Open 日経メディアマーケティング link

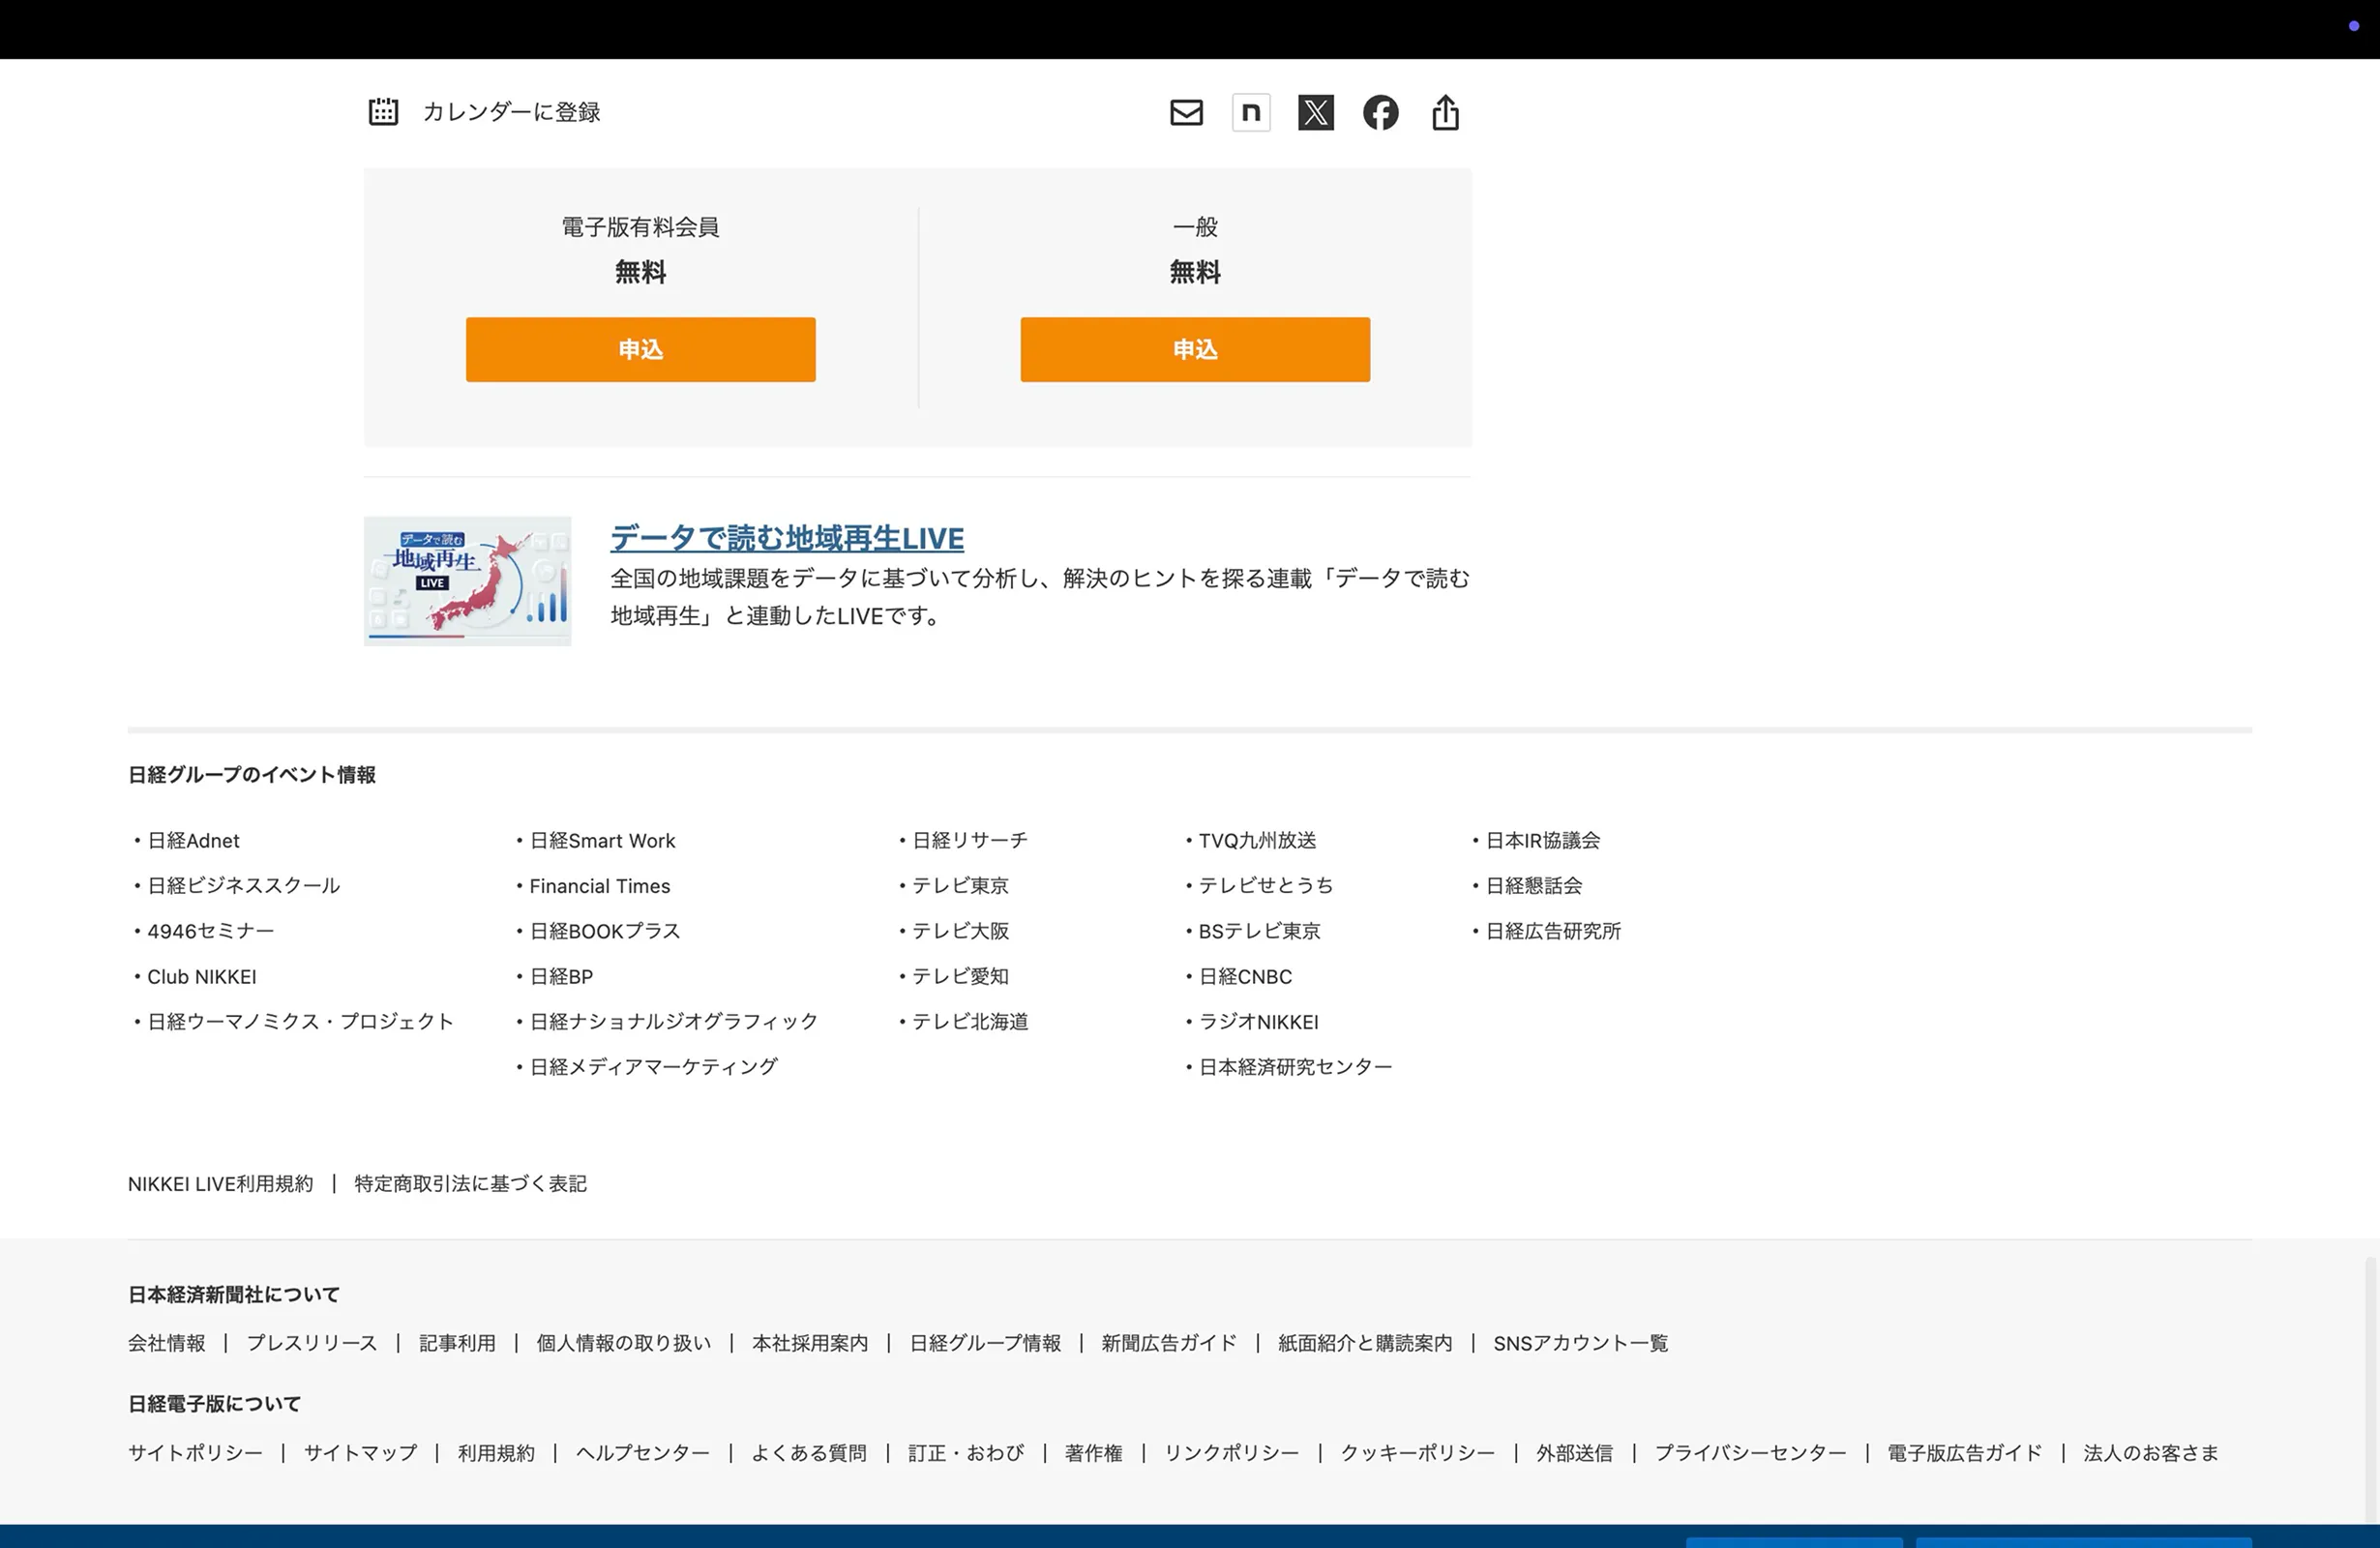click(x=654, y=1067)
